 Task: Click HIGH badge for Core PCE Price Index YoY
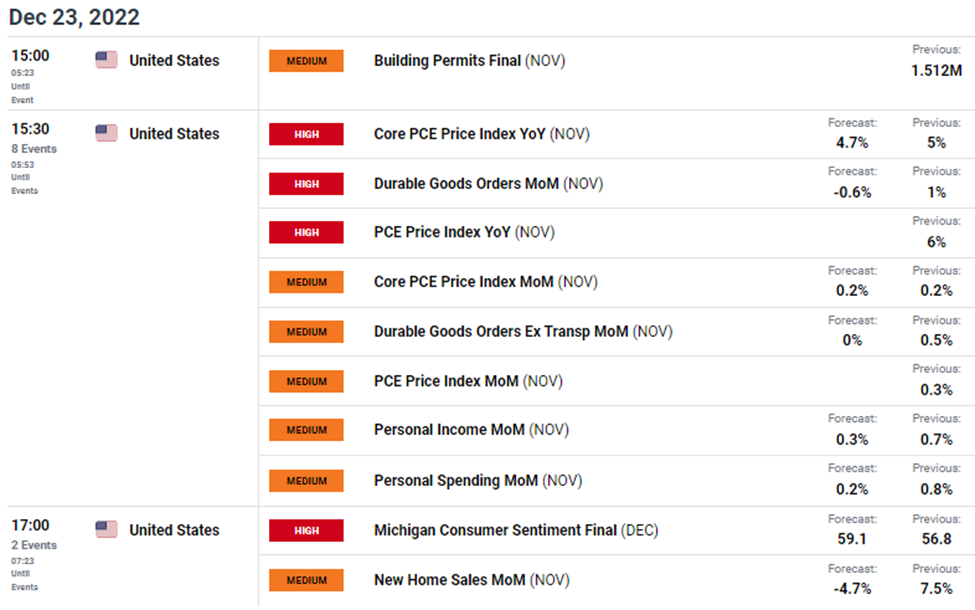306,134
